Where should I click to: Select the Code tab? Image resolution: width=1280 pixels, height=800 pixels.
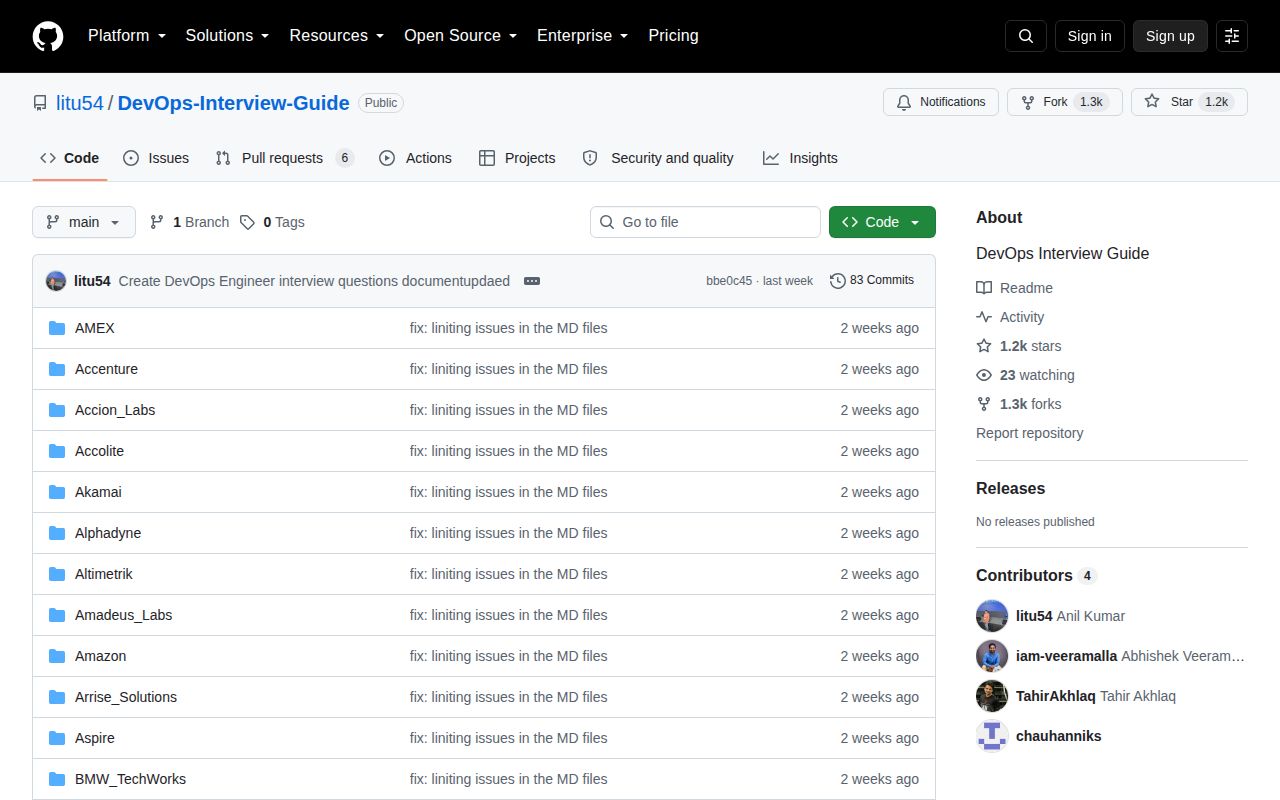coord(70,158)
